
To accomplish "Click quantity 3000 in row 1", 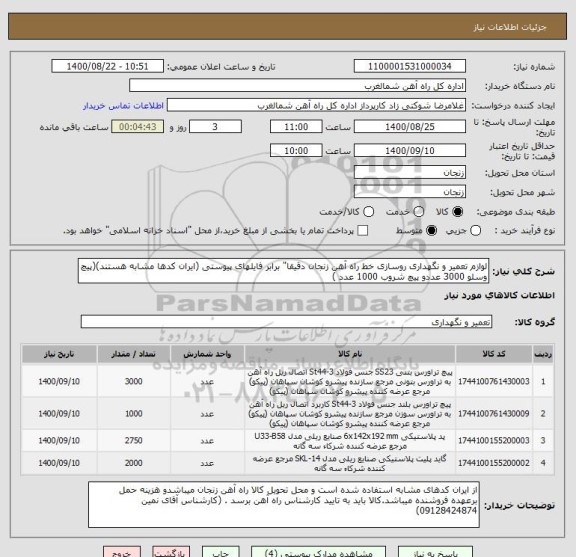I will tap(133, 381).
